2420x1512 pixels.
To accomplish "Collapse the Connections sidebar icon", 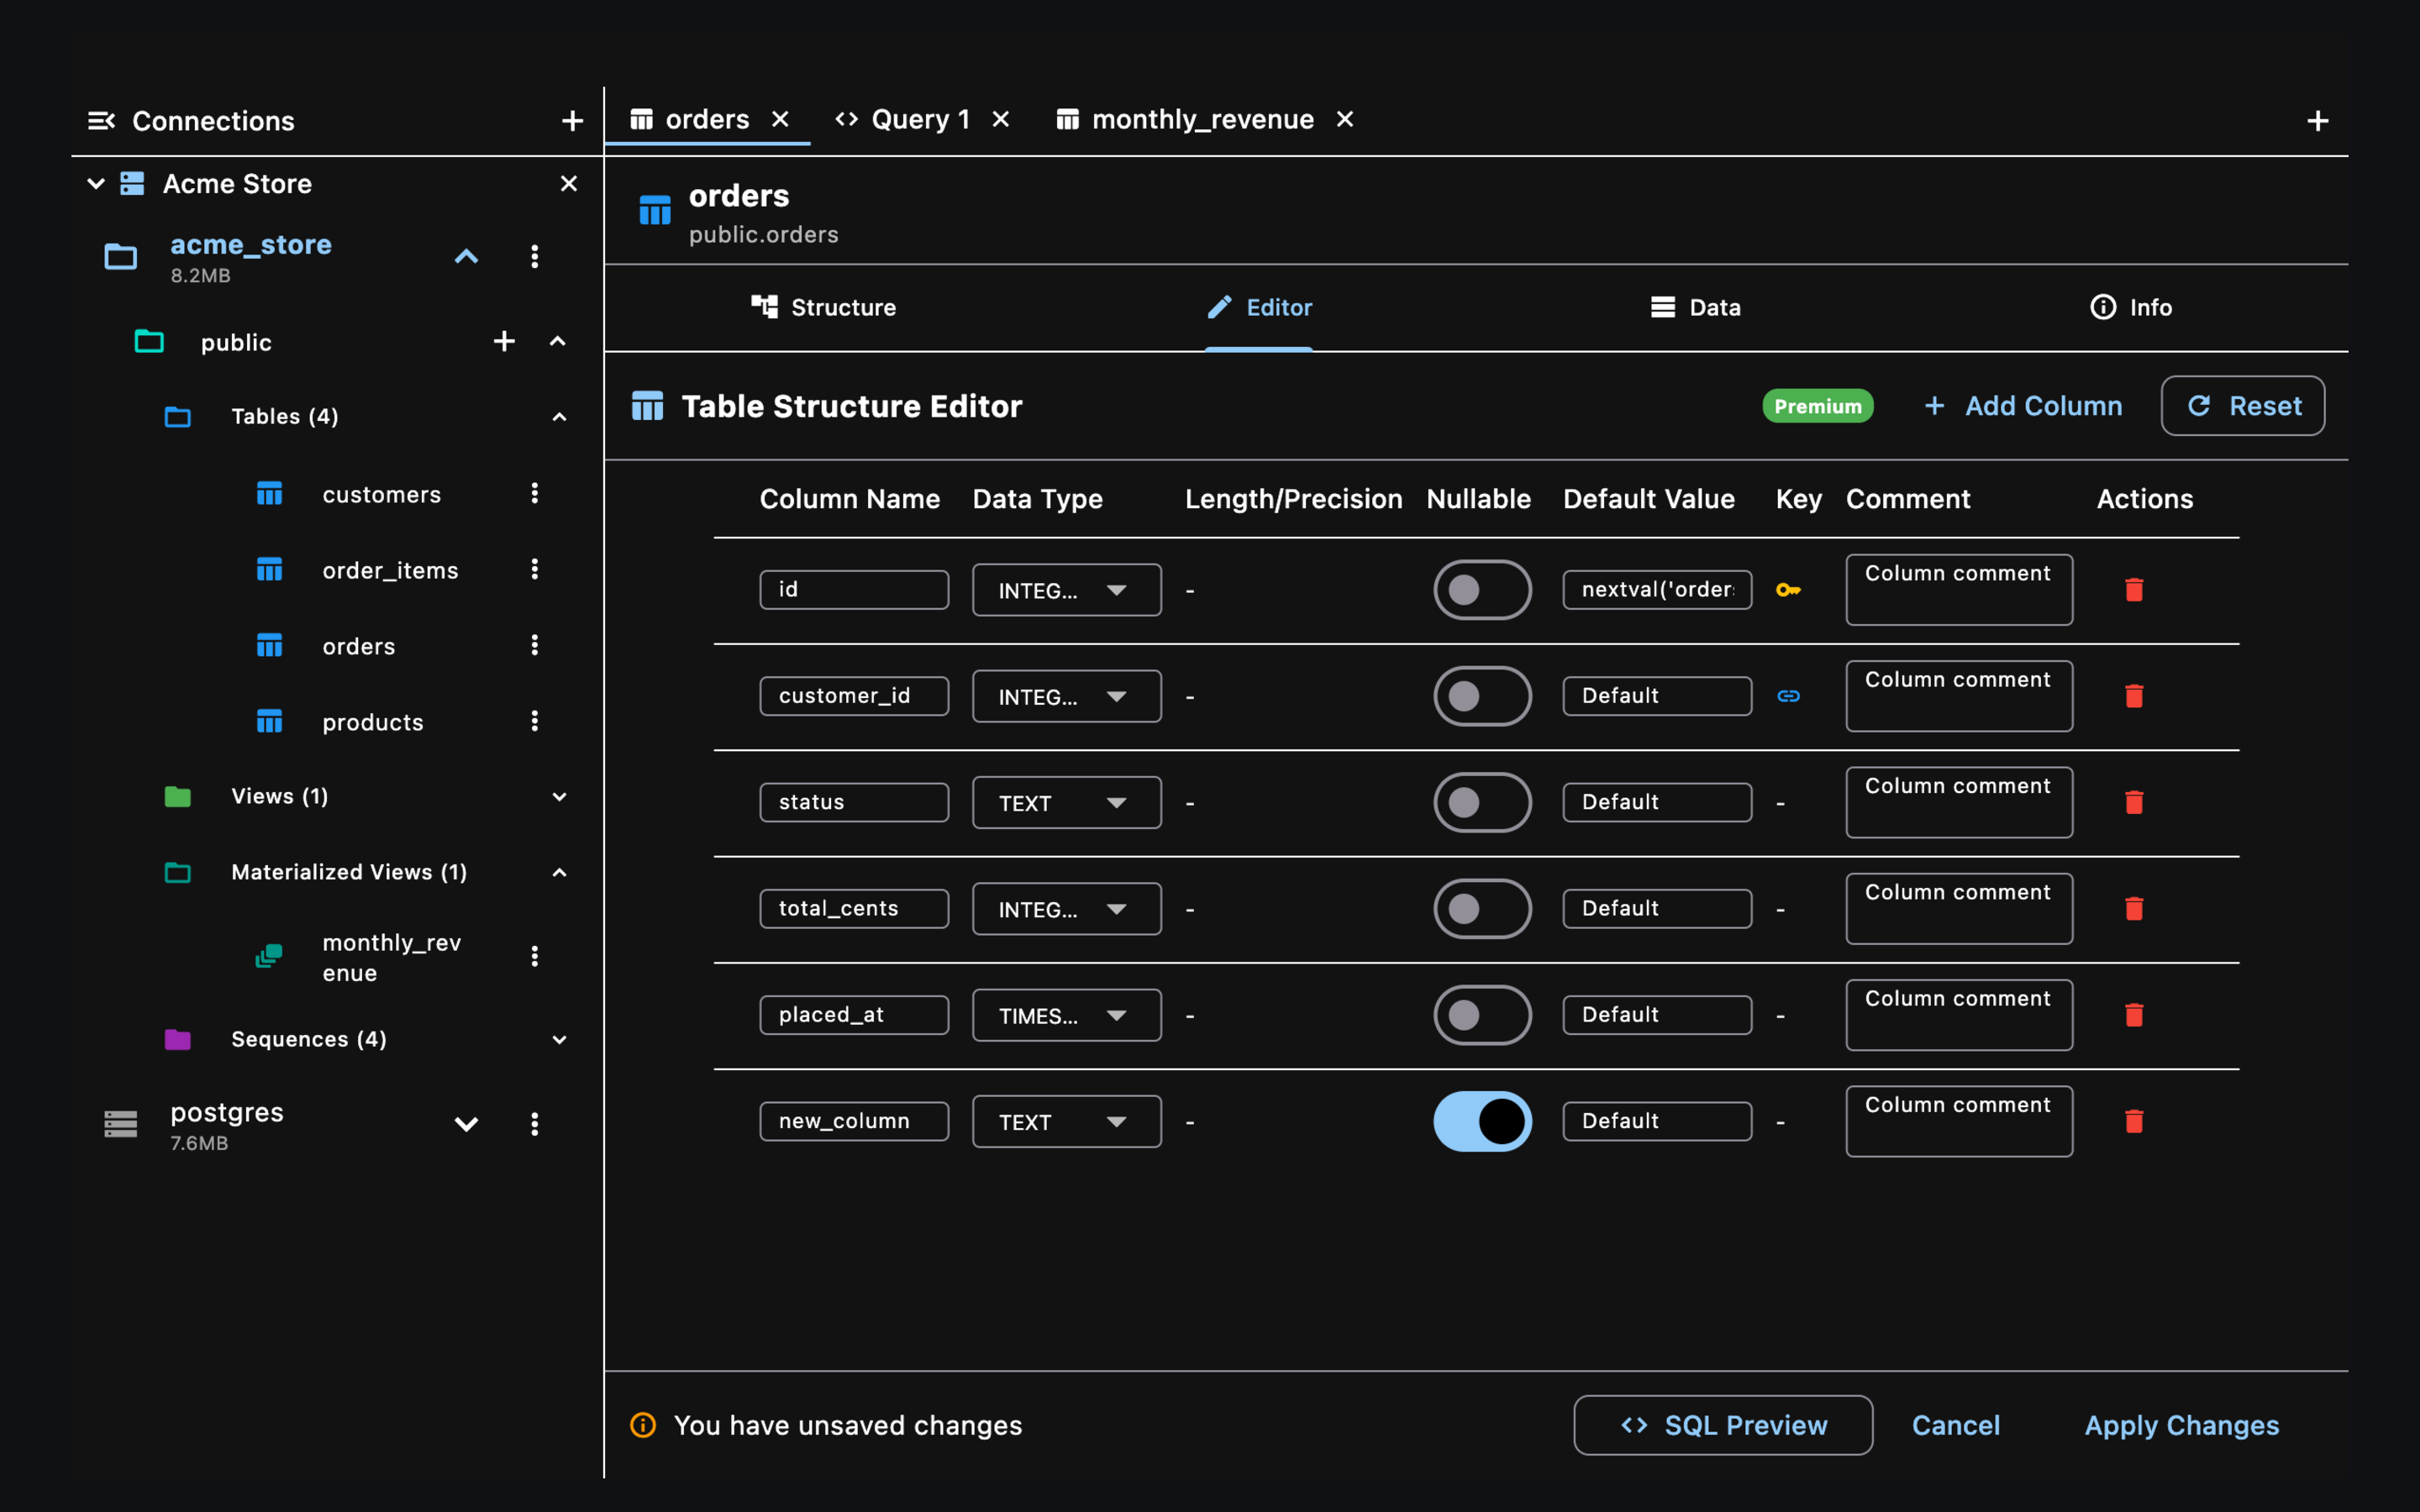I will 101,121.
